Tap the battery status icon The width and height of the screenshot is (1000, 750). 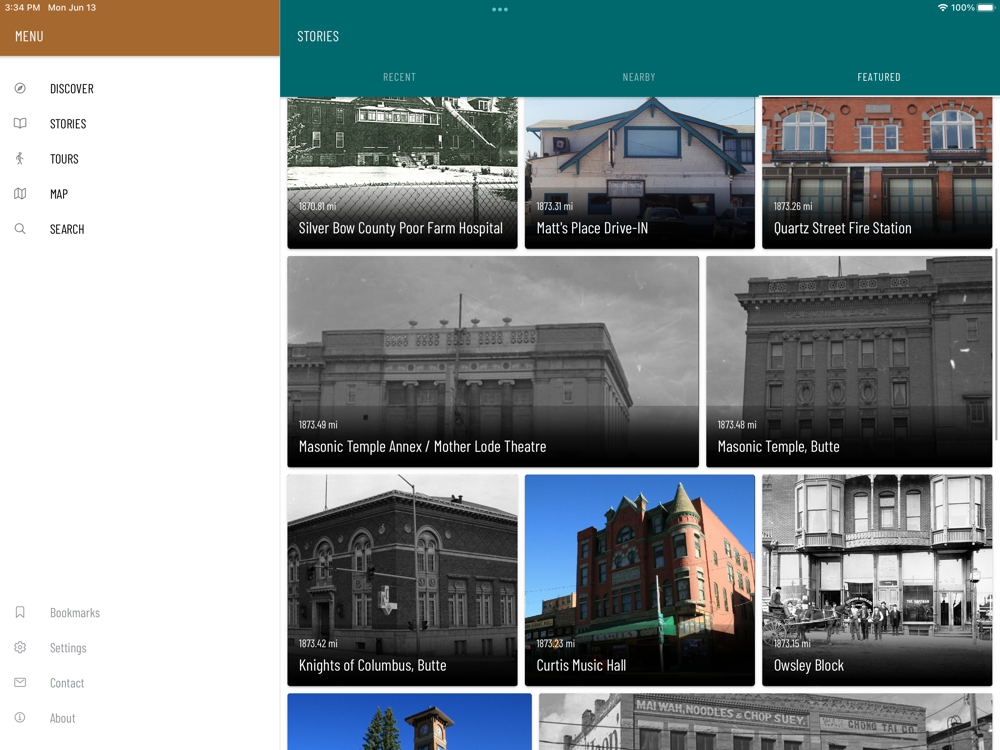(x=986, y=8)
